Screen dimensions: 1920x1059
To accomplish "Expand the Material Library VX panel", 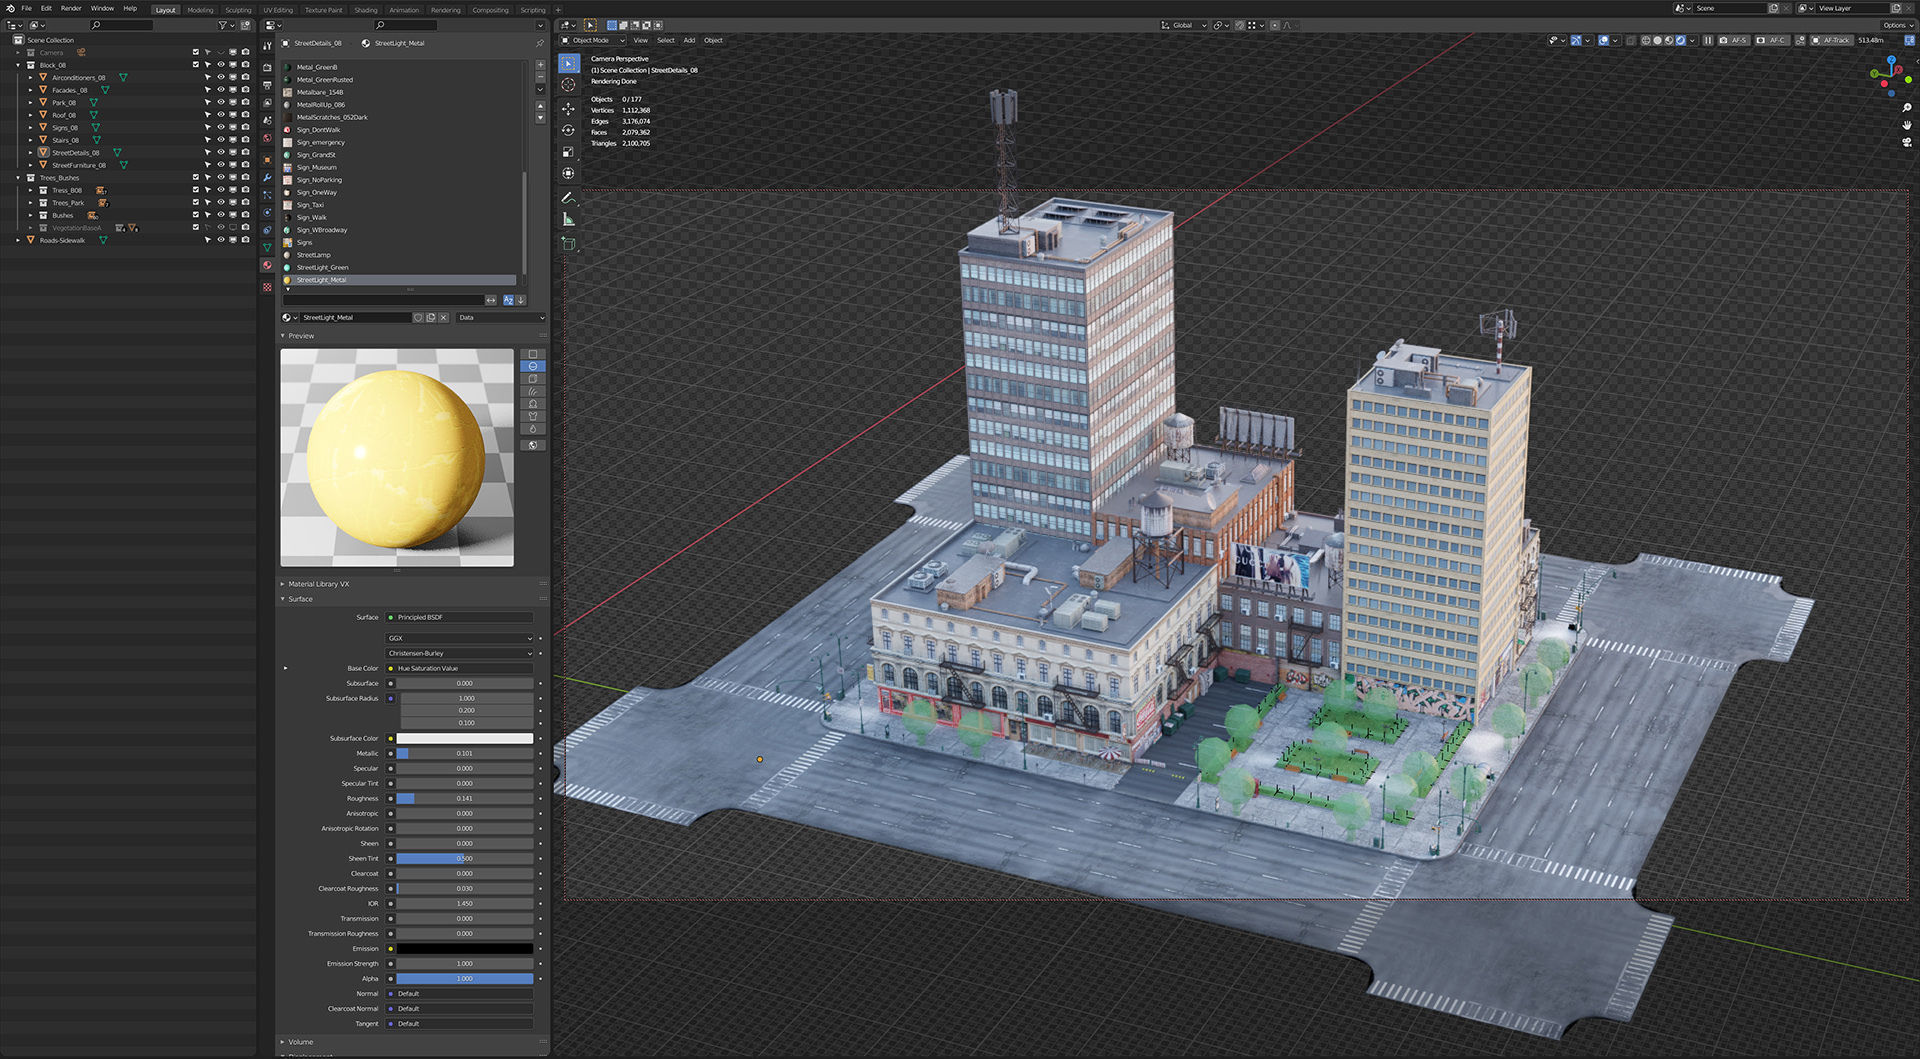I will point(318,584).
